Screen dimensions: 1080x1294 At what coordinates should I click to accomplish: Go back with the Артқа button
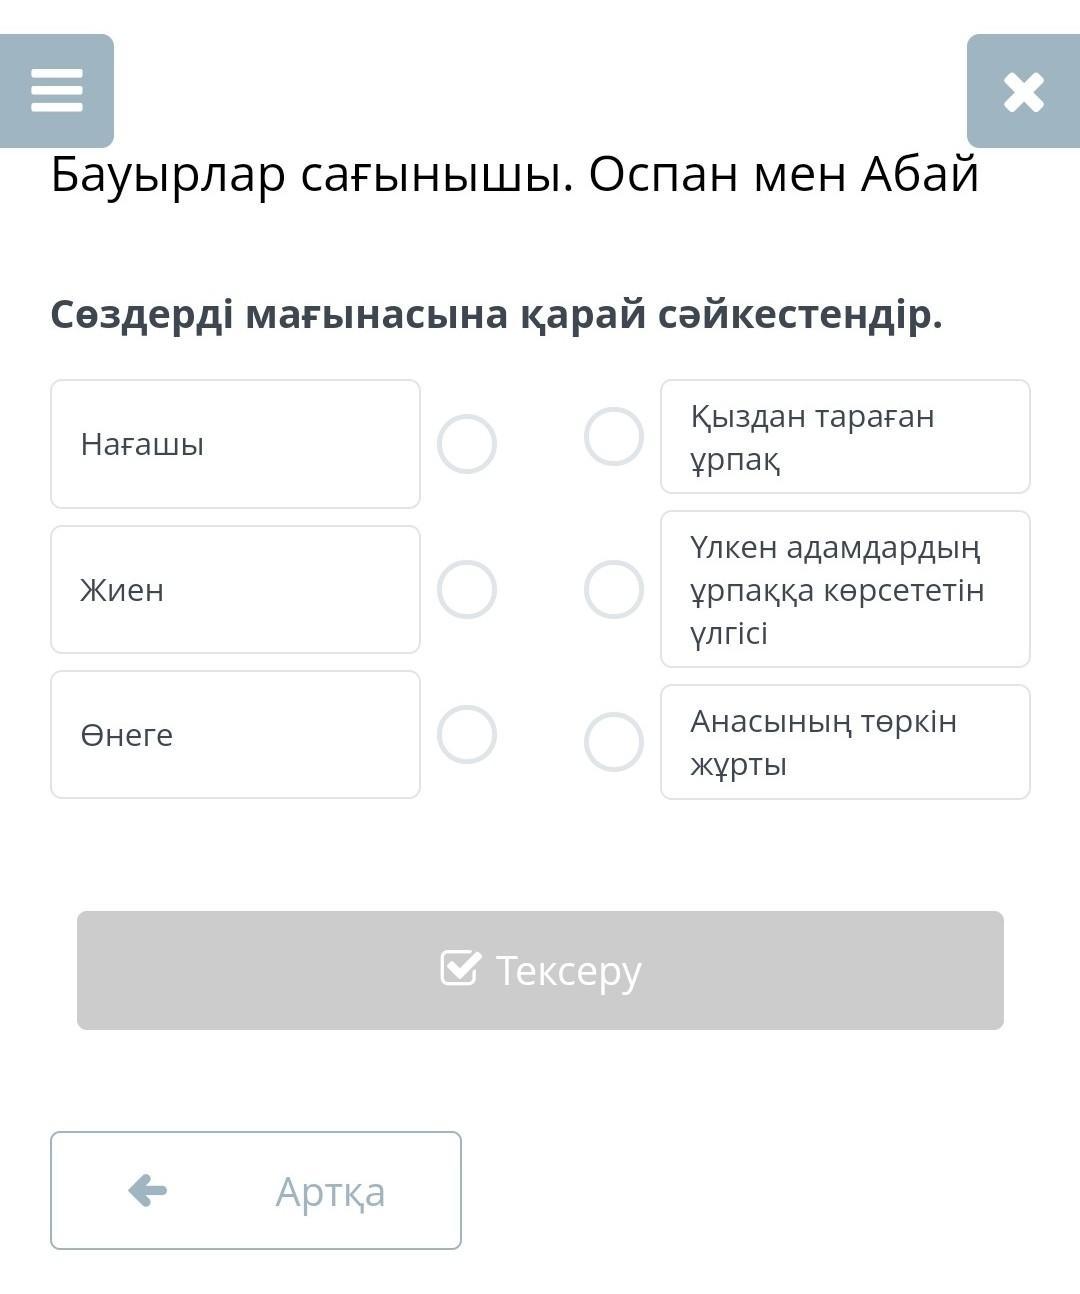[256, 1190]
